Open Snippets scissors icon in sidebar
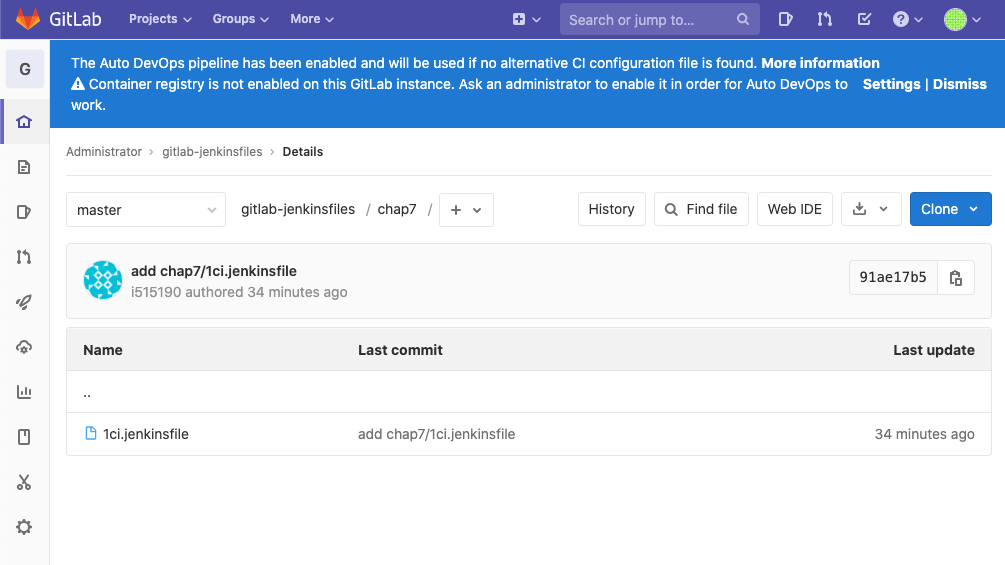This screenshot has width=1005, height=565. point(24,482)
